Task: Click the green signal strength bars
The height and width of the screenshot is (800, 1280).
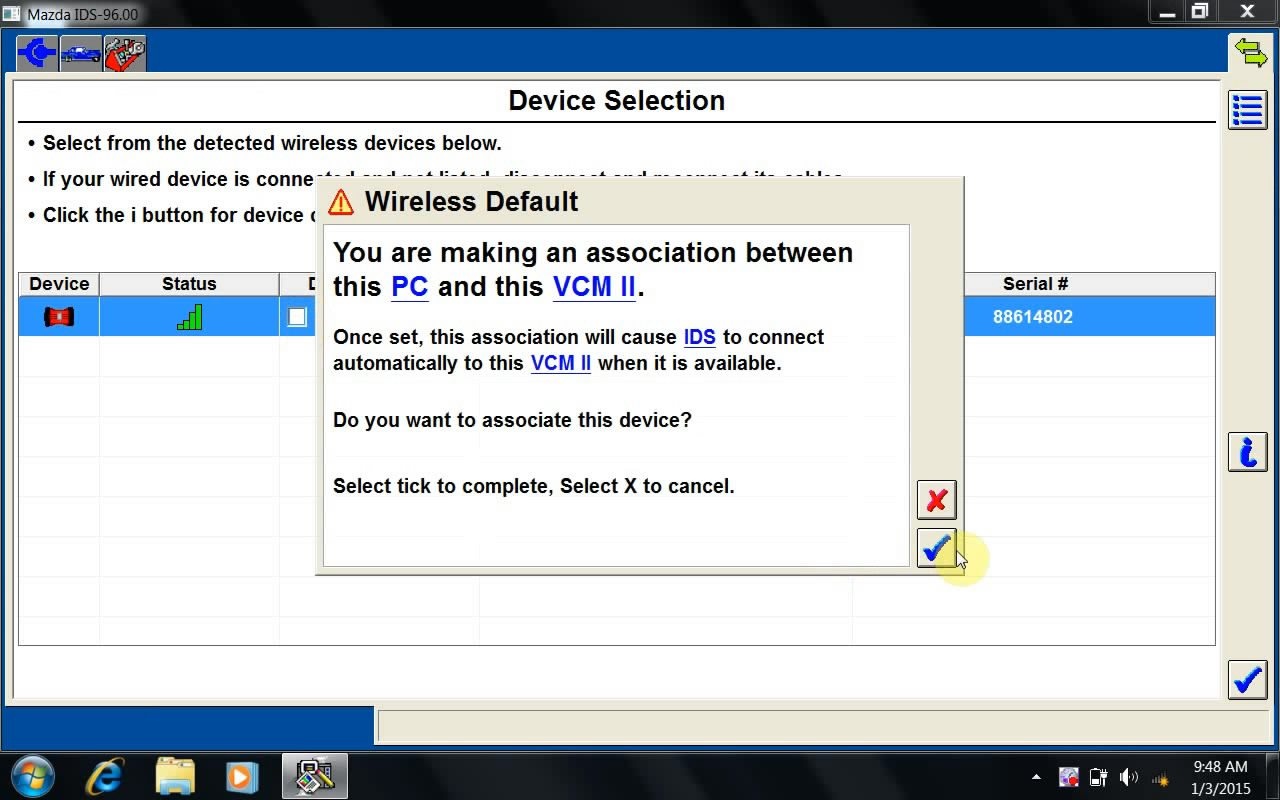Action: tap(189, 317)
